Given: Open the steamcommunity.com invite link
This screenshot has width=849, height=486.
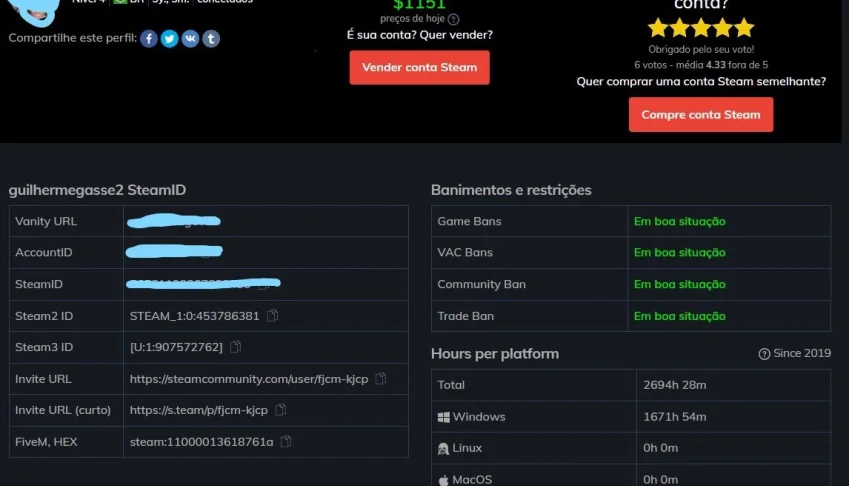Looking at the screenshot, I should click(249, 379).
